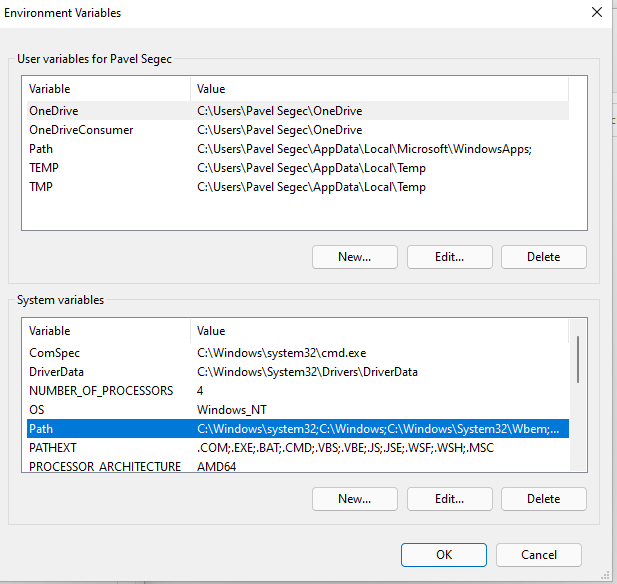Click Edit under user variables
The height and width of the screenshot is (584, 617).
[449, 257]
